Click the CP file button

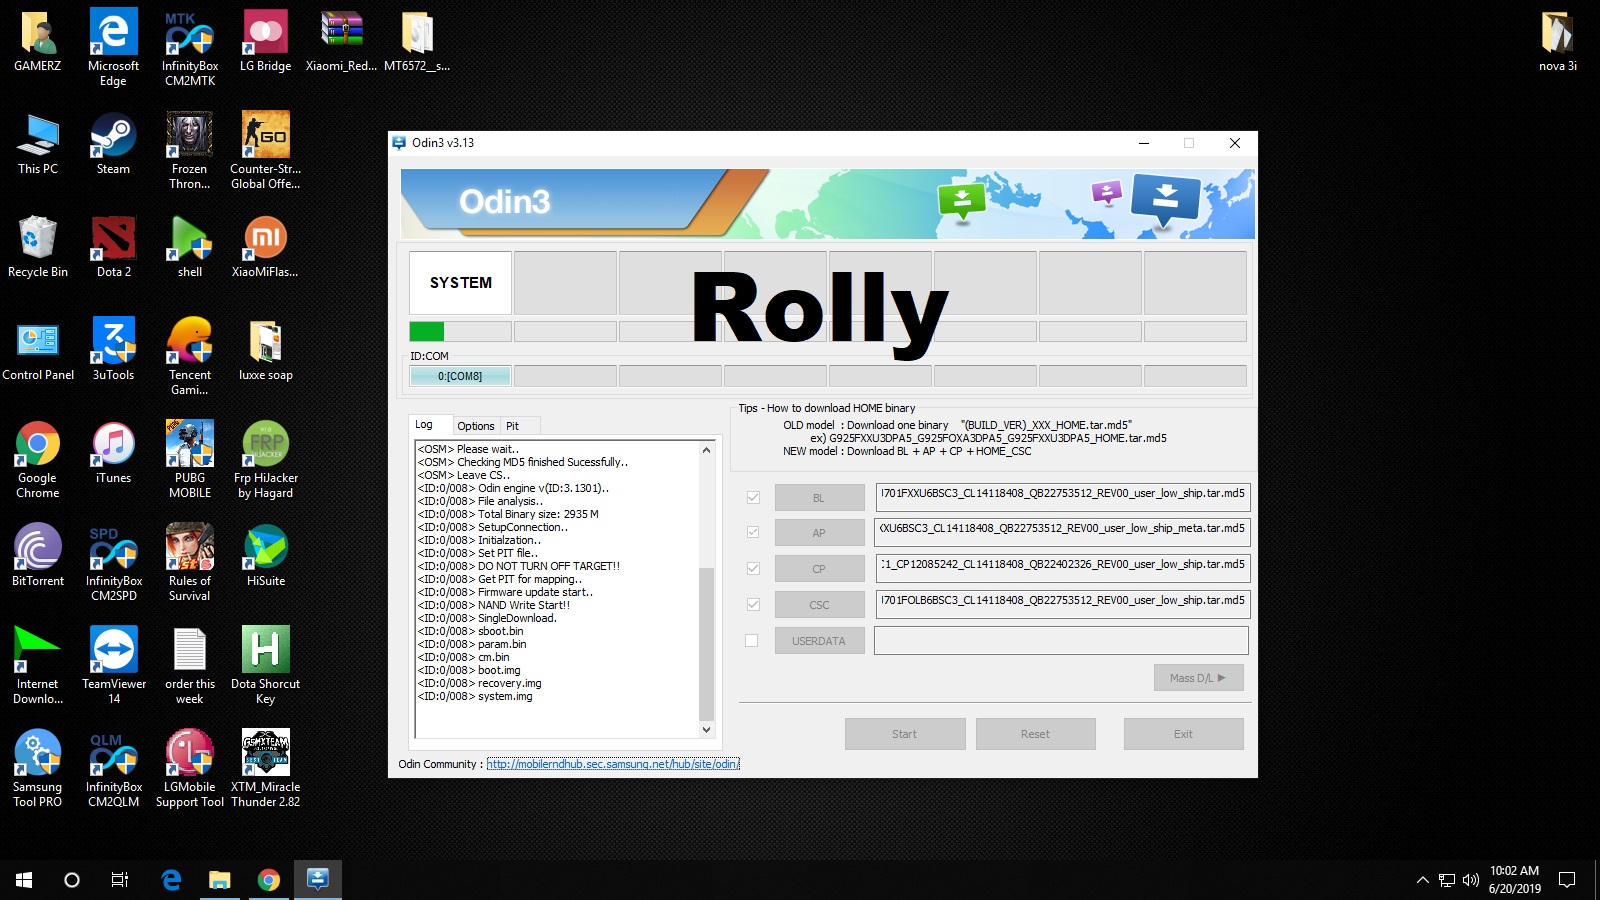point(819,569)
